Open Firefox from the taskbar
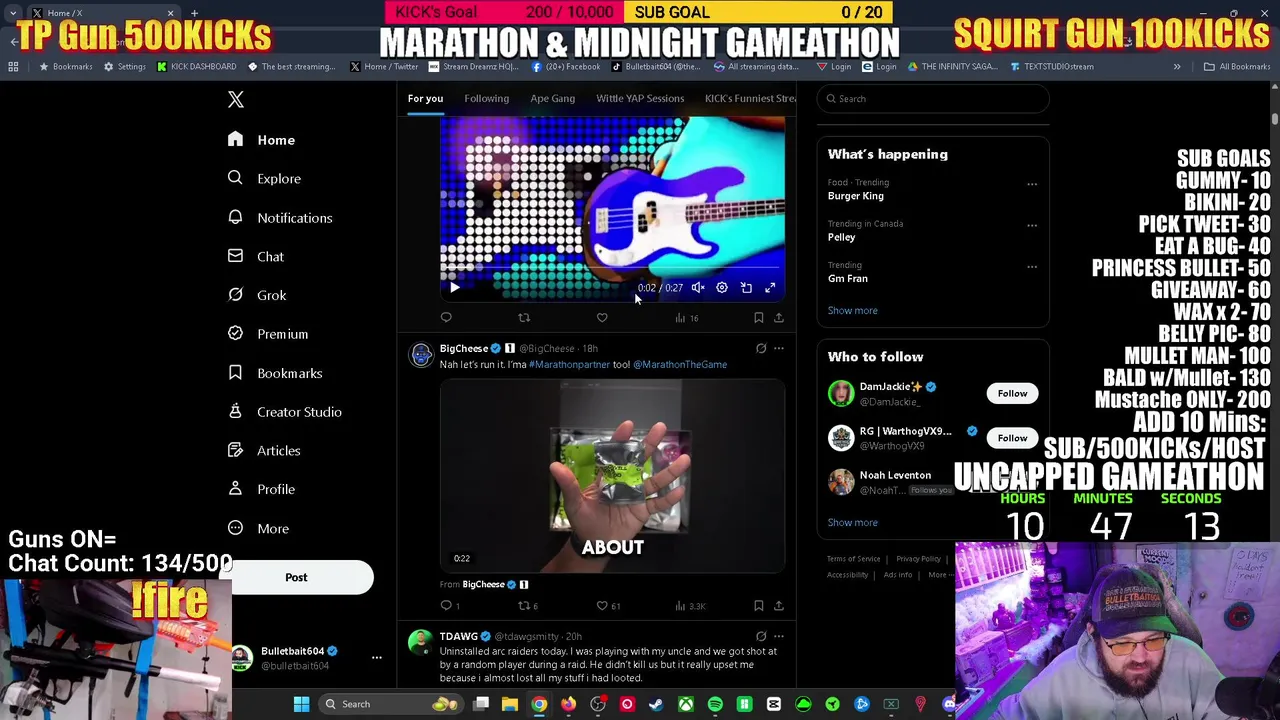Viewport: 1280px width, 720px height. tap(568, 704)
